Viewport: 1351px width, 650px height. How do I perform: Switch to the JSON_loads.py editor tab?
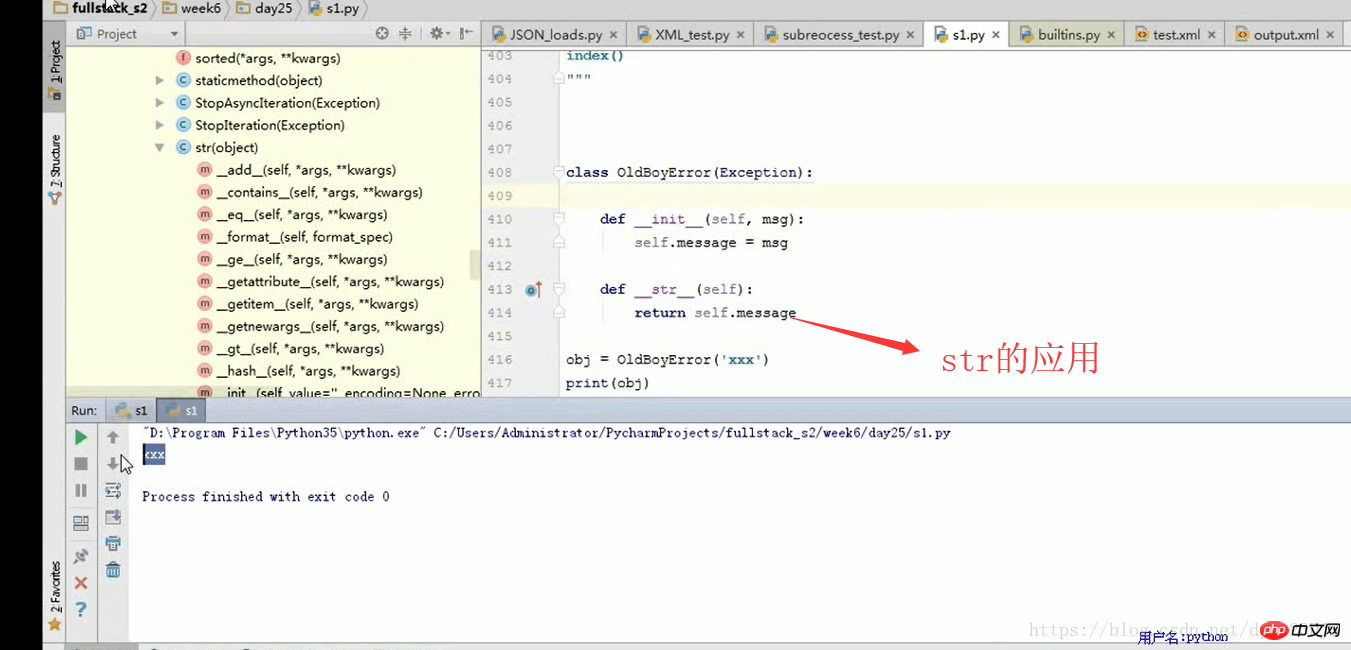(555, 34)
